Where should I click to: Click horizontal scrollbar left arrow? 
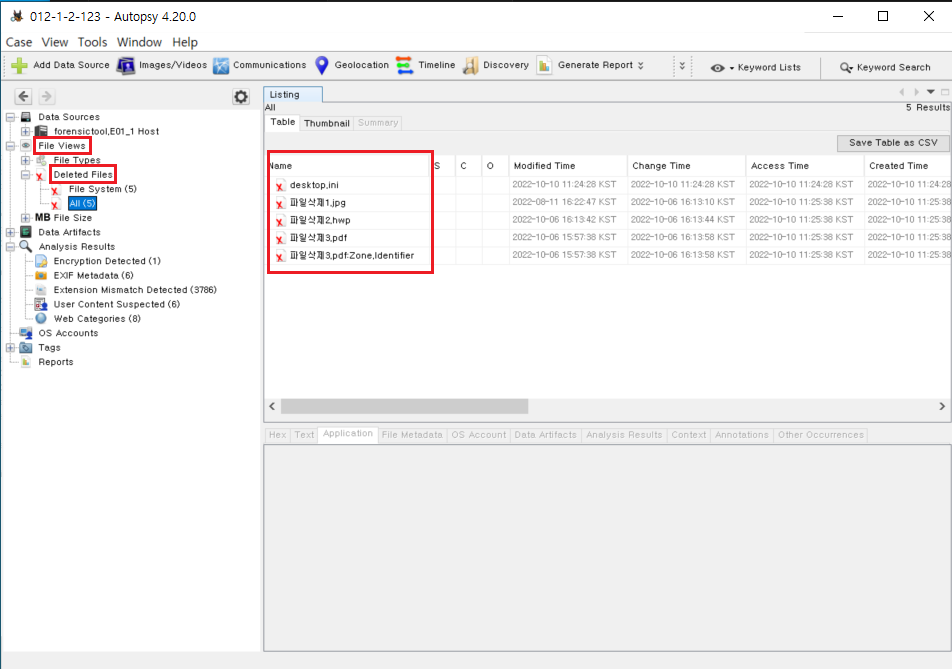[x=272, y=406]
